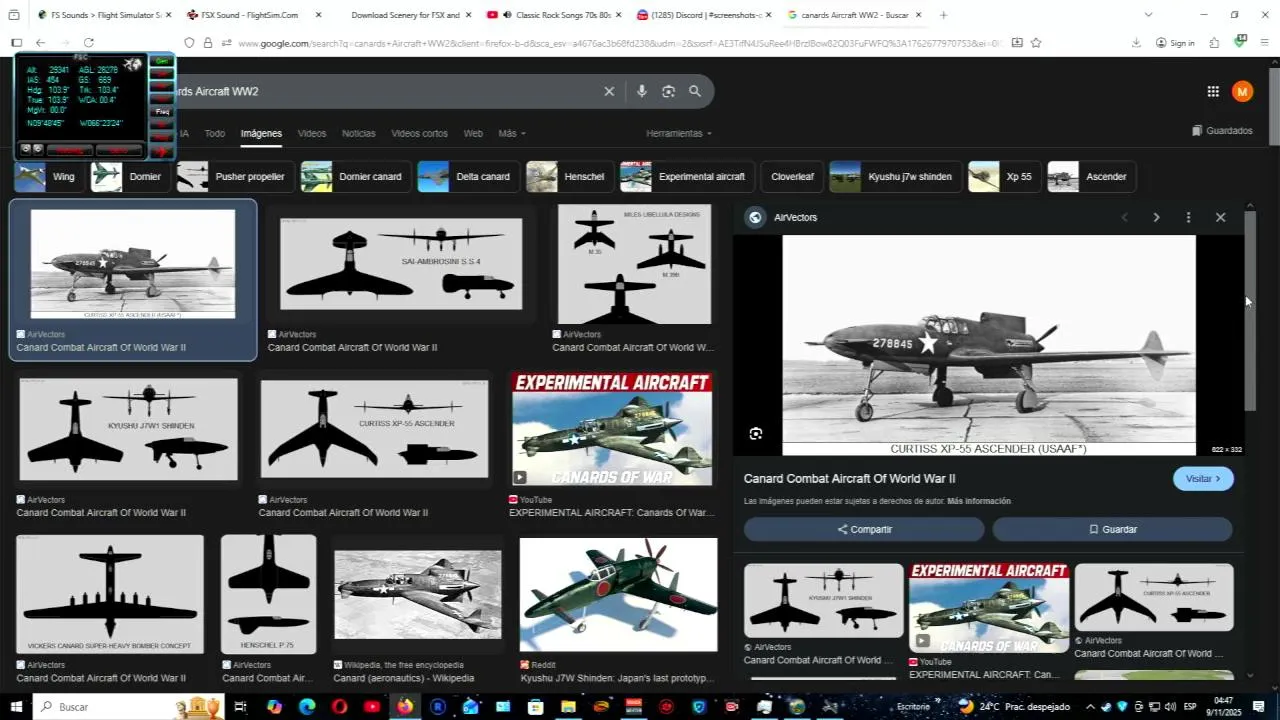
Task: Click the Guardar button in preview
Action: pos(1112,529)
